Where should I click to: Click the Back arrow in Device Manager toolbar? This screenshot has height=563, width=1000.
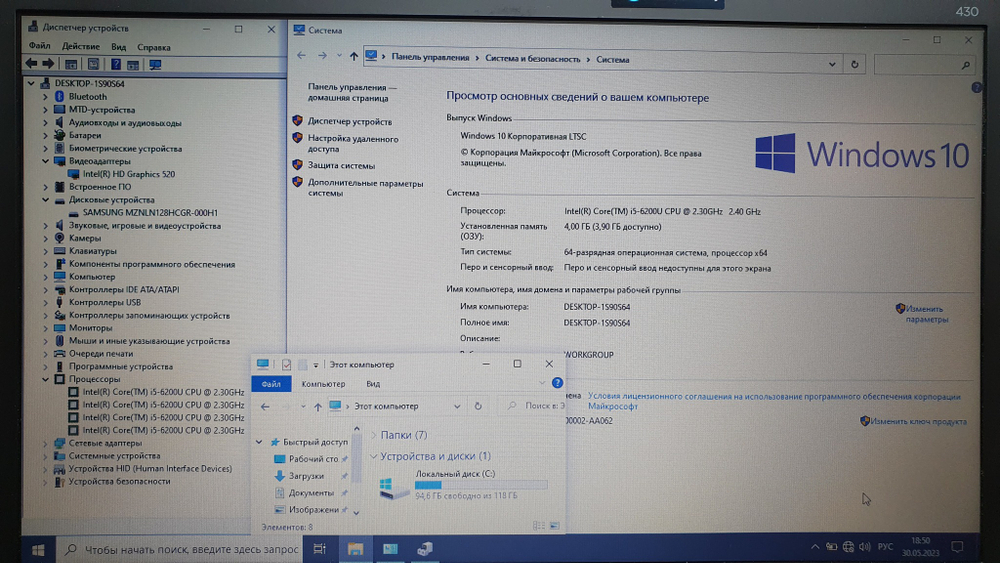click(31, 64)
